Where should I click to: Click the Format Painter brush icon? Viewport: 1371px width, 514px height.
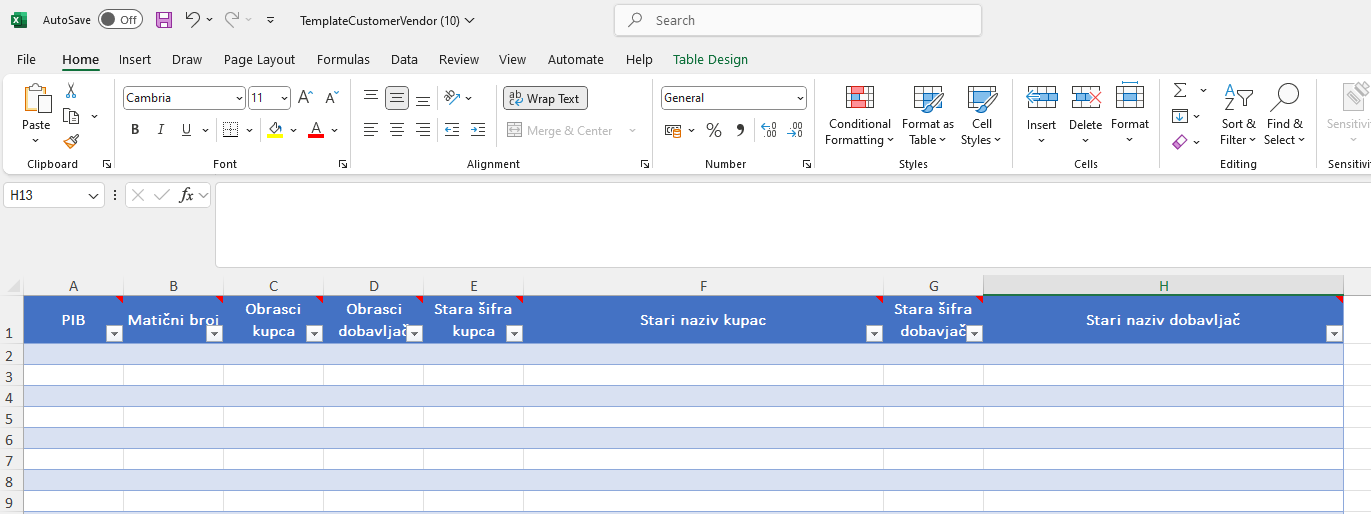[x=71, y=142]
